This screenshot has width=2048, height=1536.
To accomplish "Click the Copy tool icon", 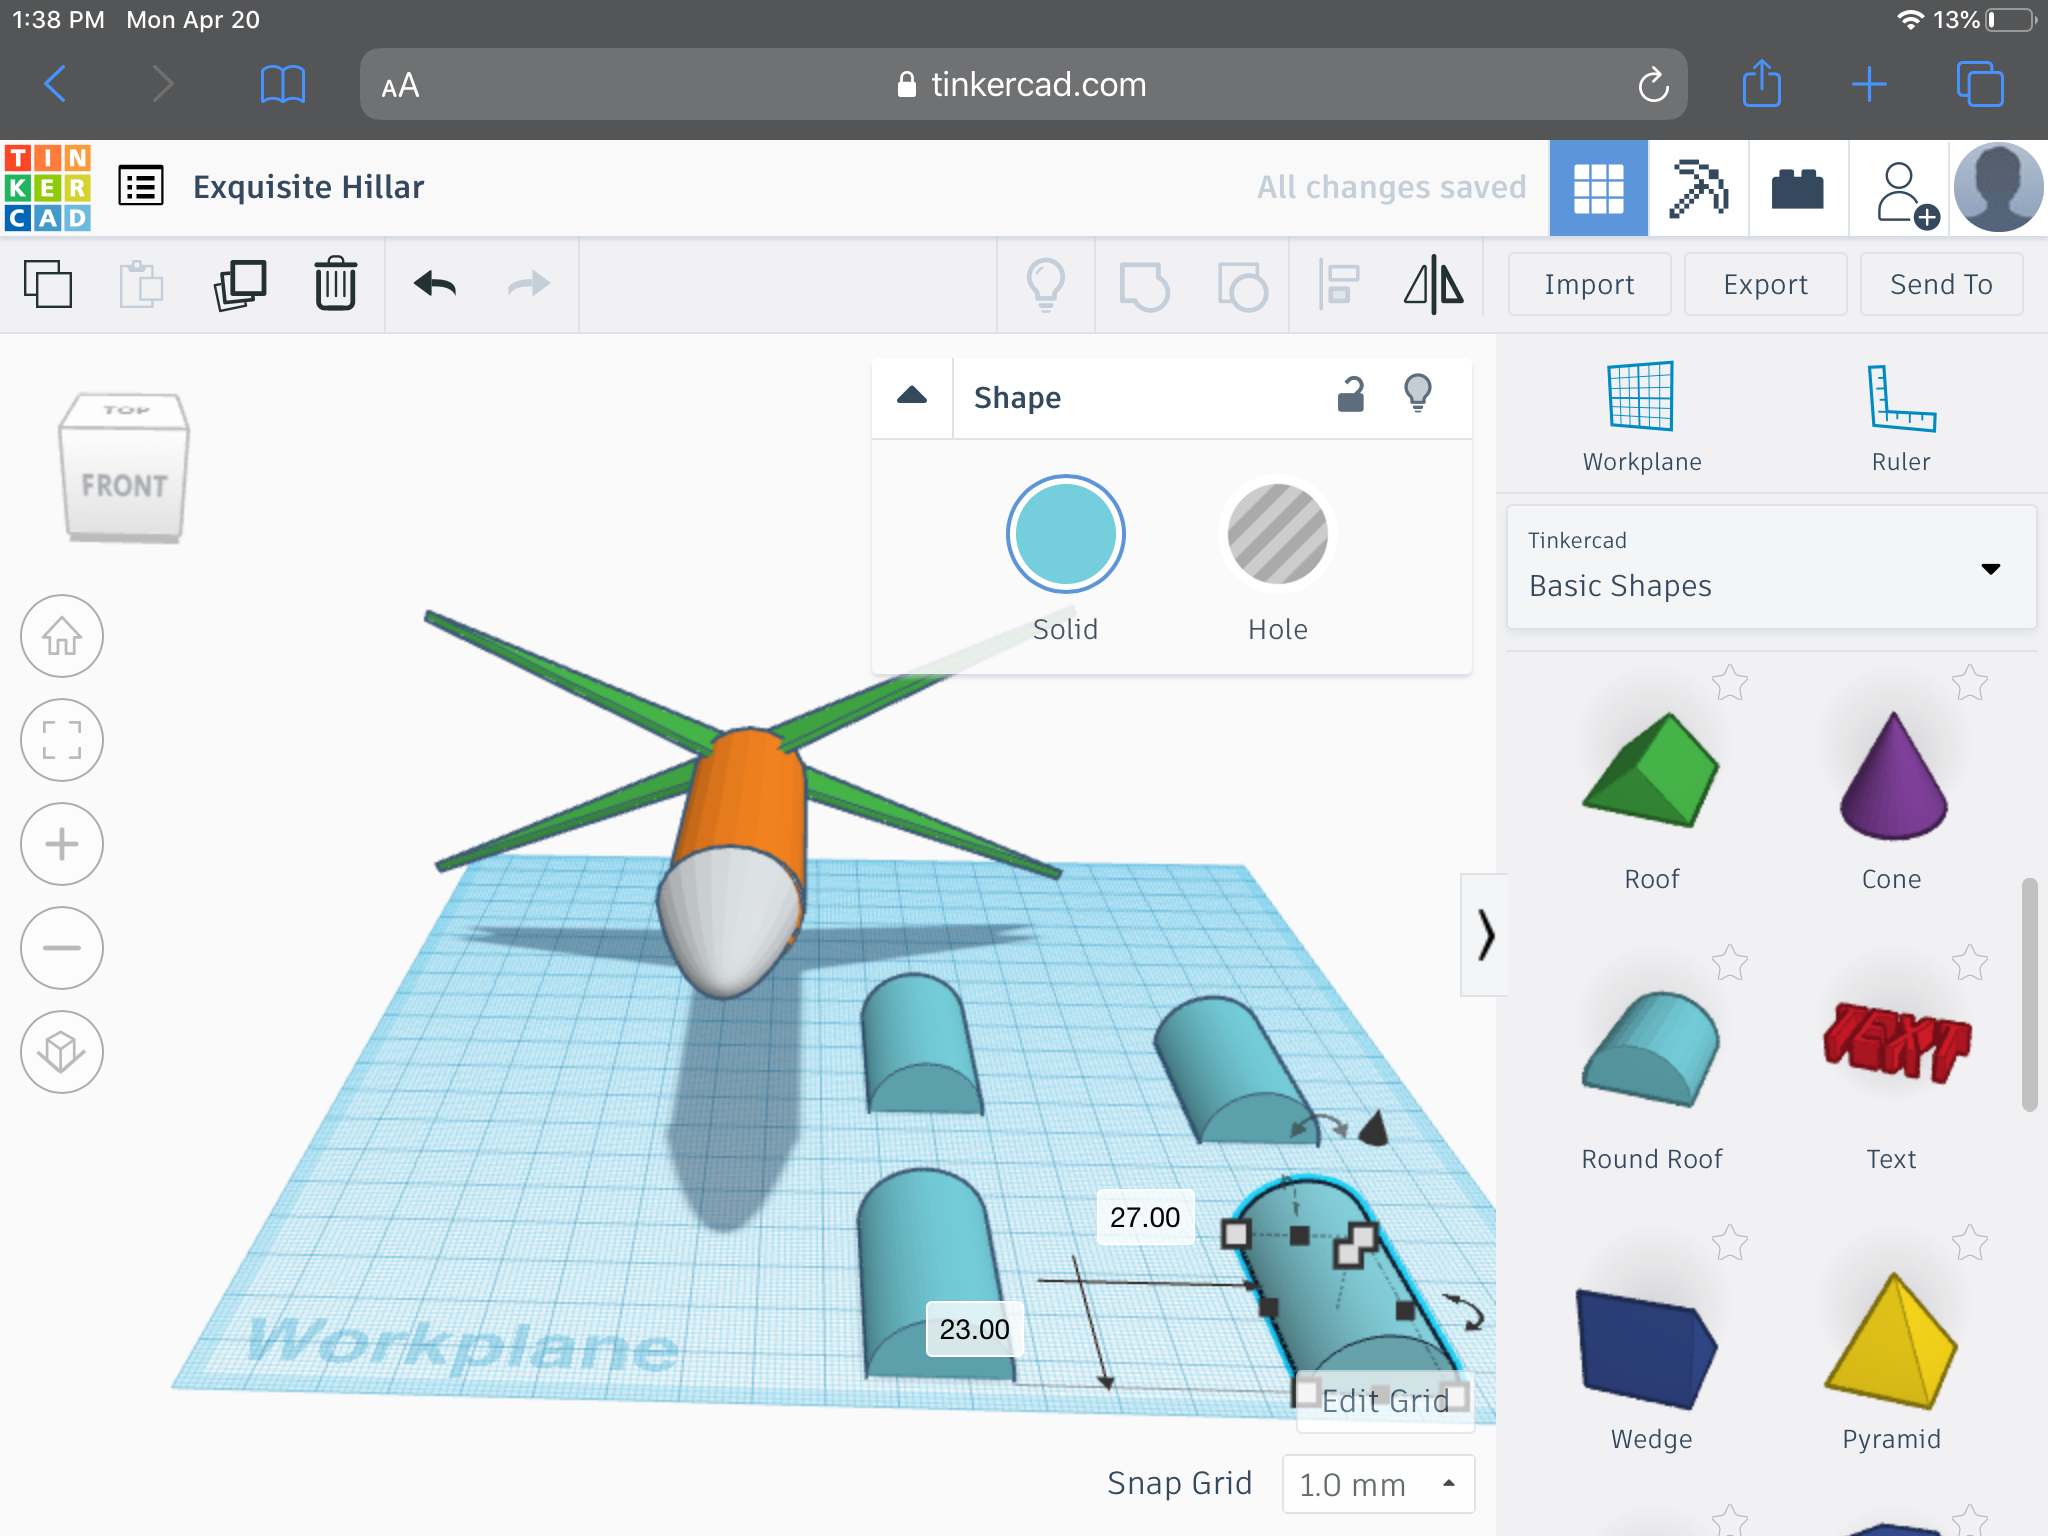I will (48, 284).
